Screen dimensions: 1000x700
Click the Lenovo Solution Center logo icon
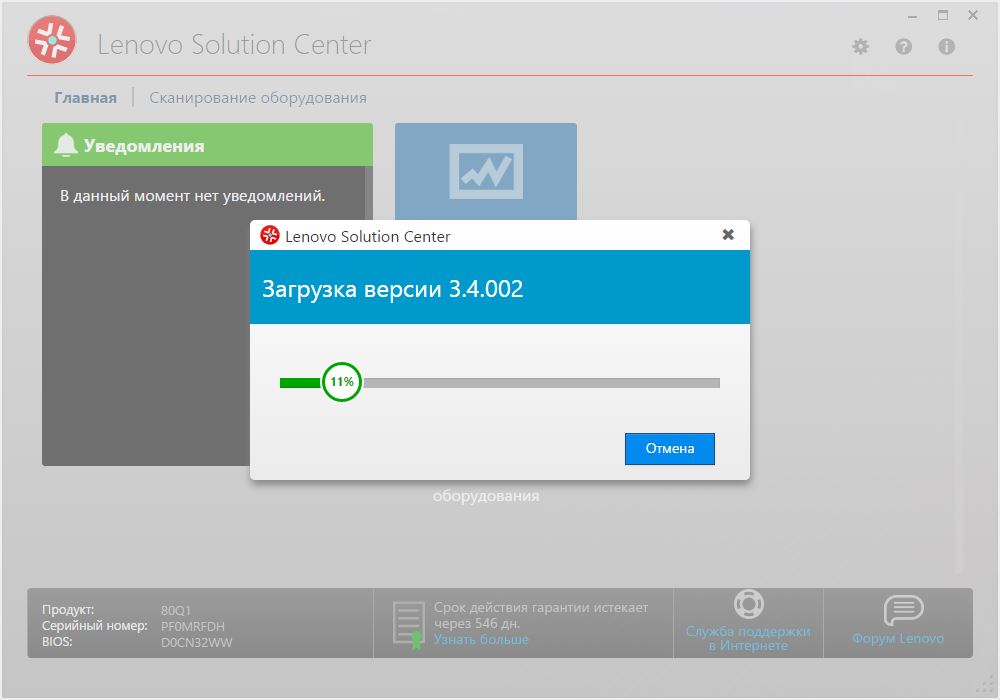52,40
